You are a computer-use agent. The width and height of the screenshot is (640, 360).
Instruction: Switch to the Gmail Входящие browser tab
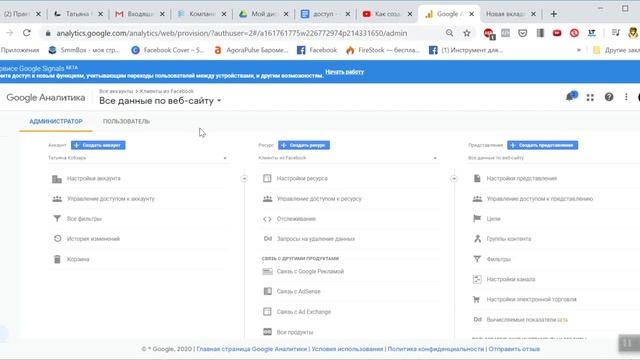click(x=139, y=14)
